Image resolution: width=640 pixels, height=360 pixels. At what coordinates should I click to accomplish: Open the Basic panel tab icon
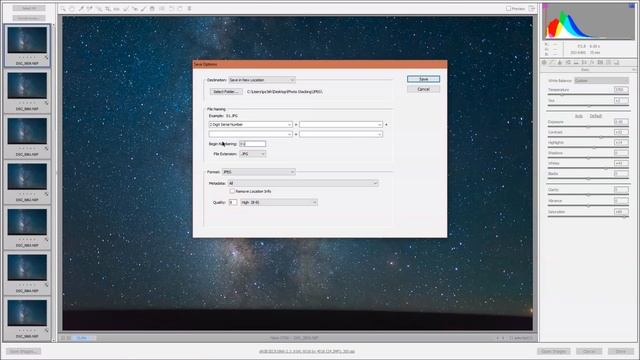coord(544,62)
